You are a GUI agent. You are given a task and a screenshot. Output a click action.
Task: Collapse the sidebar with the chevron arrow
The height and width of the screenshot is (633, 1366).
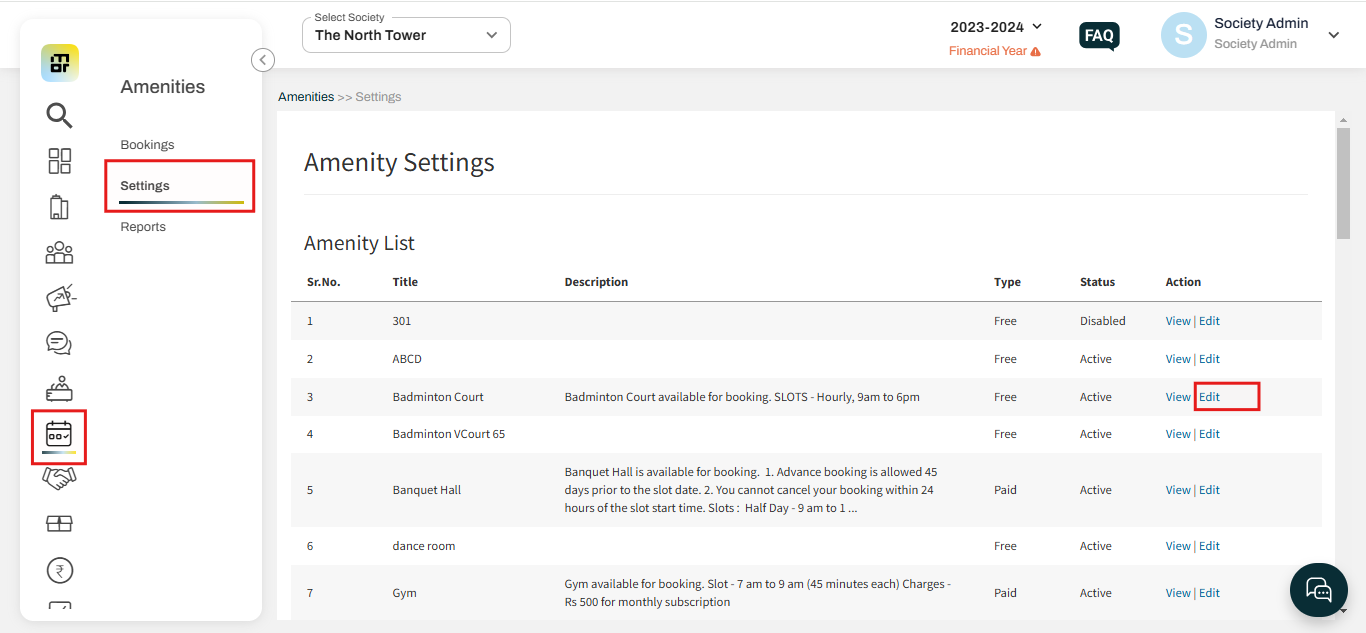tap(262, 59)
